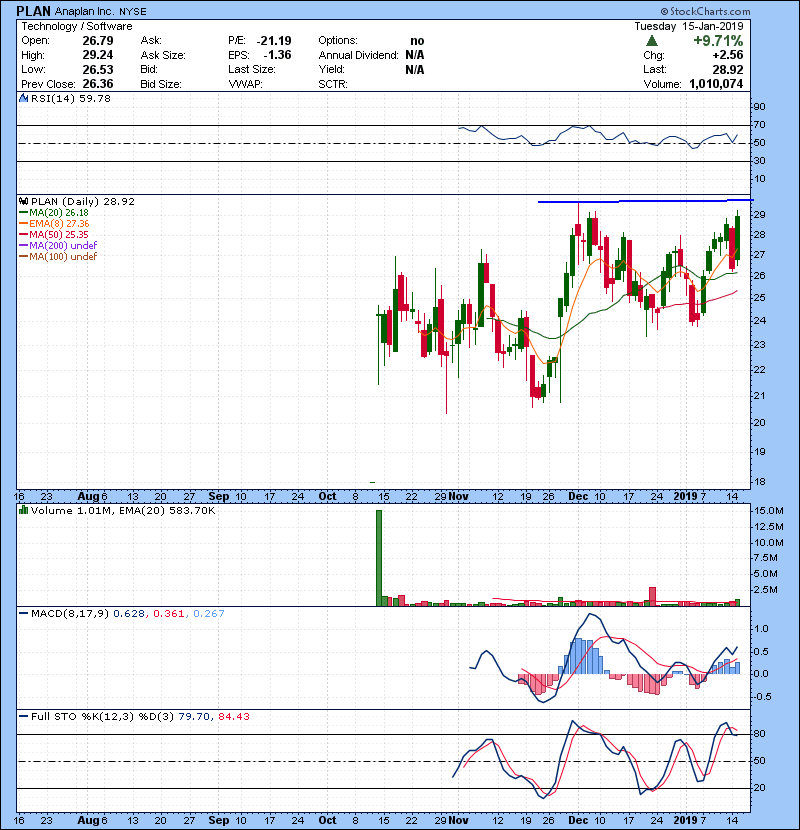800x830 pixels.
Task: Click the 70 level on the RSI axis
Action: (759, 125)
